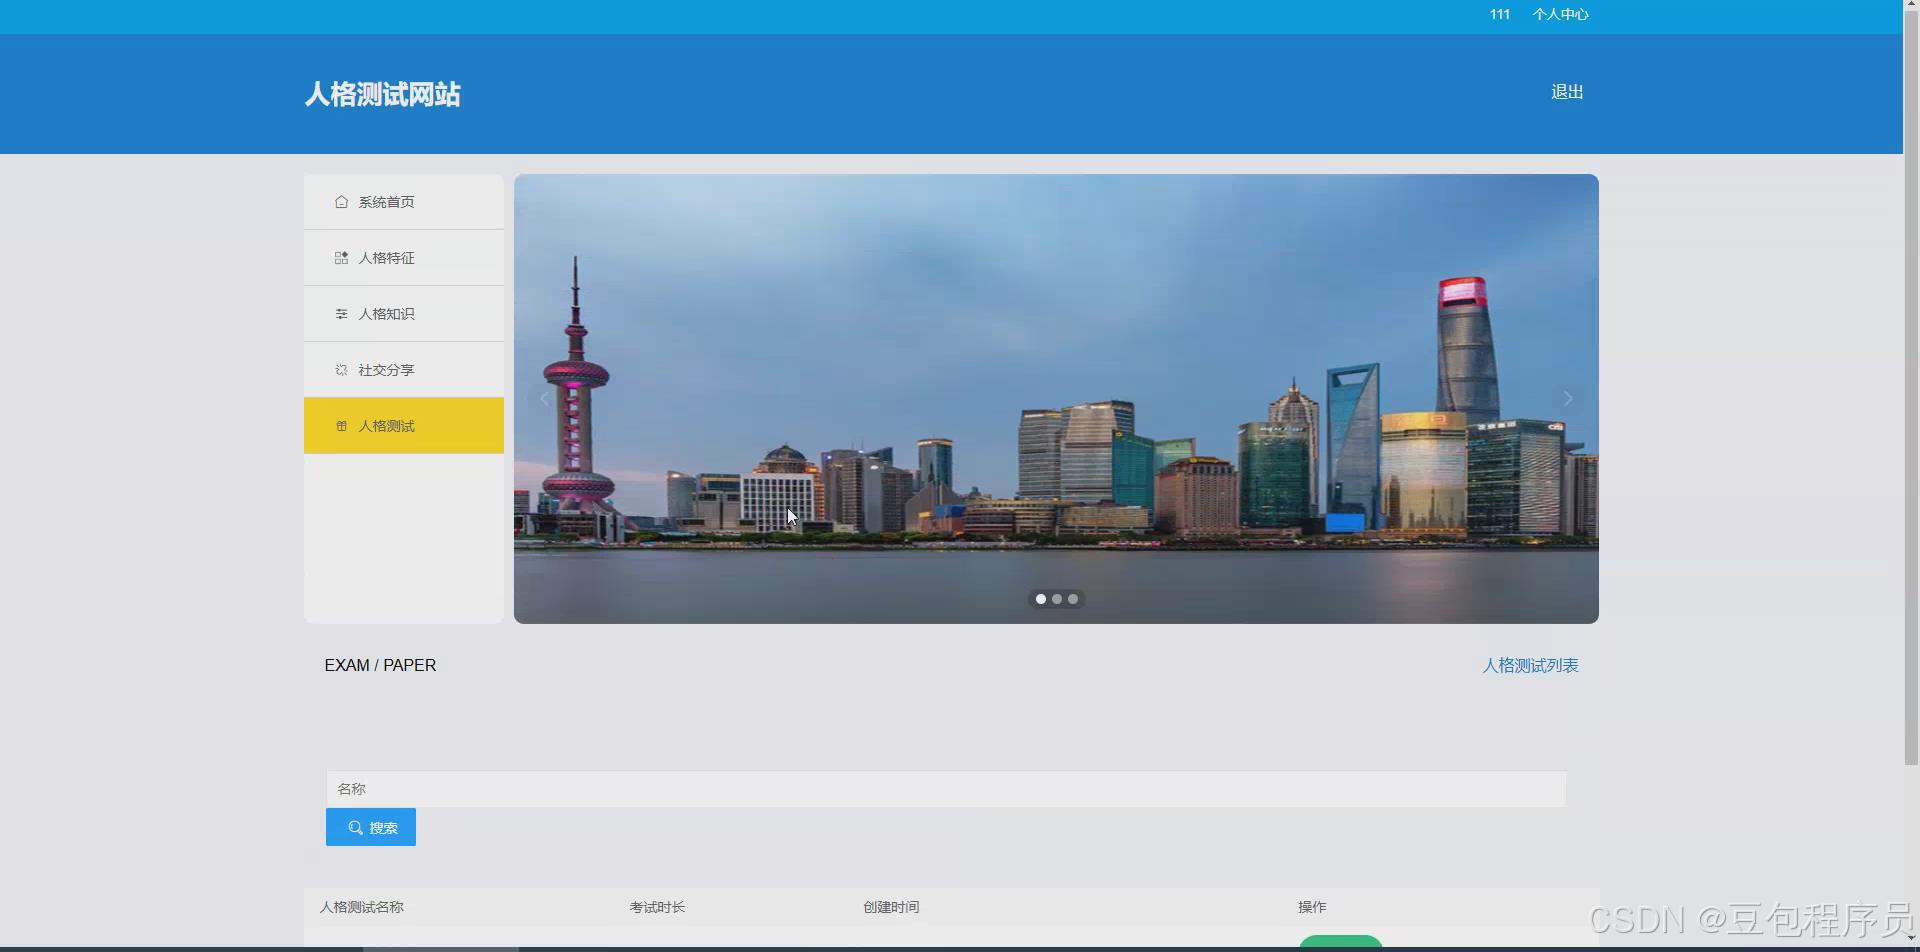Open 社交分享 via its share icon
Viewport: 1920px width, 952px height.
point(341,369)
